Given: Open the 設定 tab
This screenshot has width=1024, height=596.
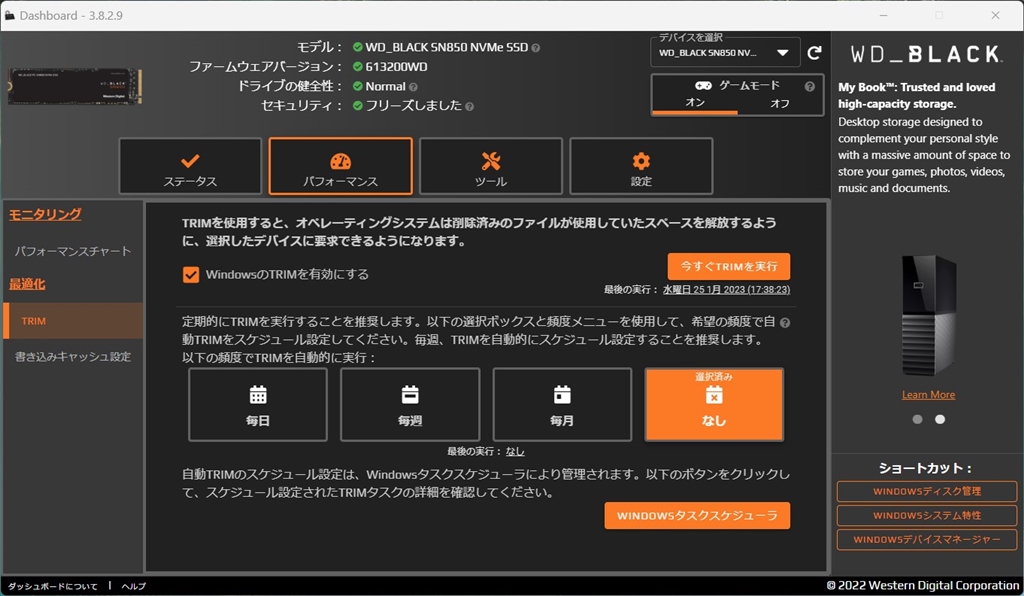Looking at the screenshot, I should point(641,166).
